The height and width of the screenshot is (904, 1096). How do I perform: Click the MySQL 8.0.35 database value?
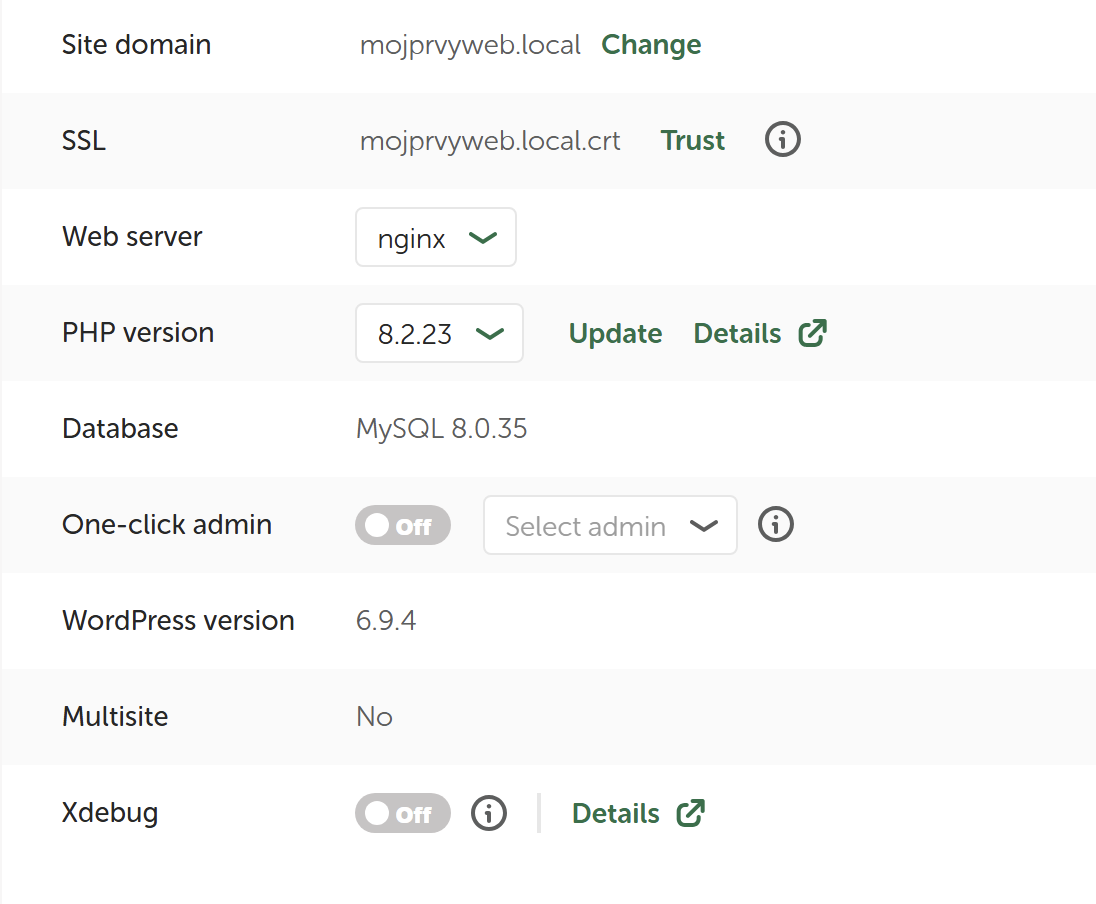click(441, 429)
